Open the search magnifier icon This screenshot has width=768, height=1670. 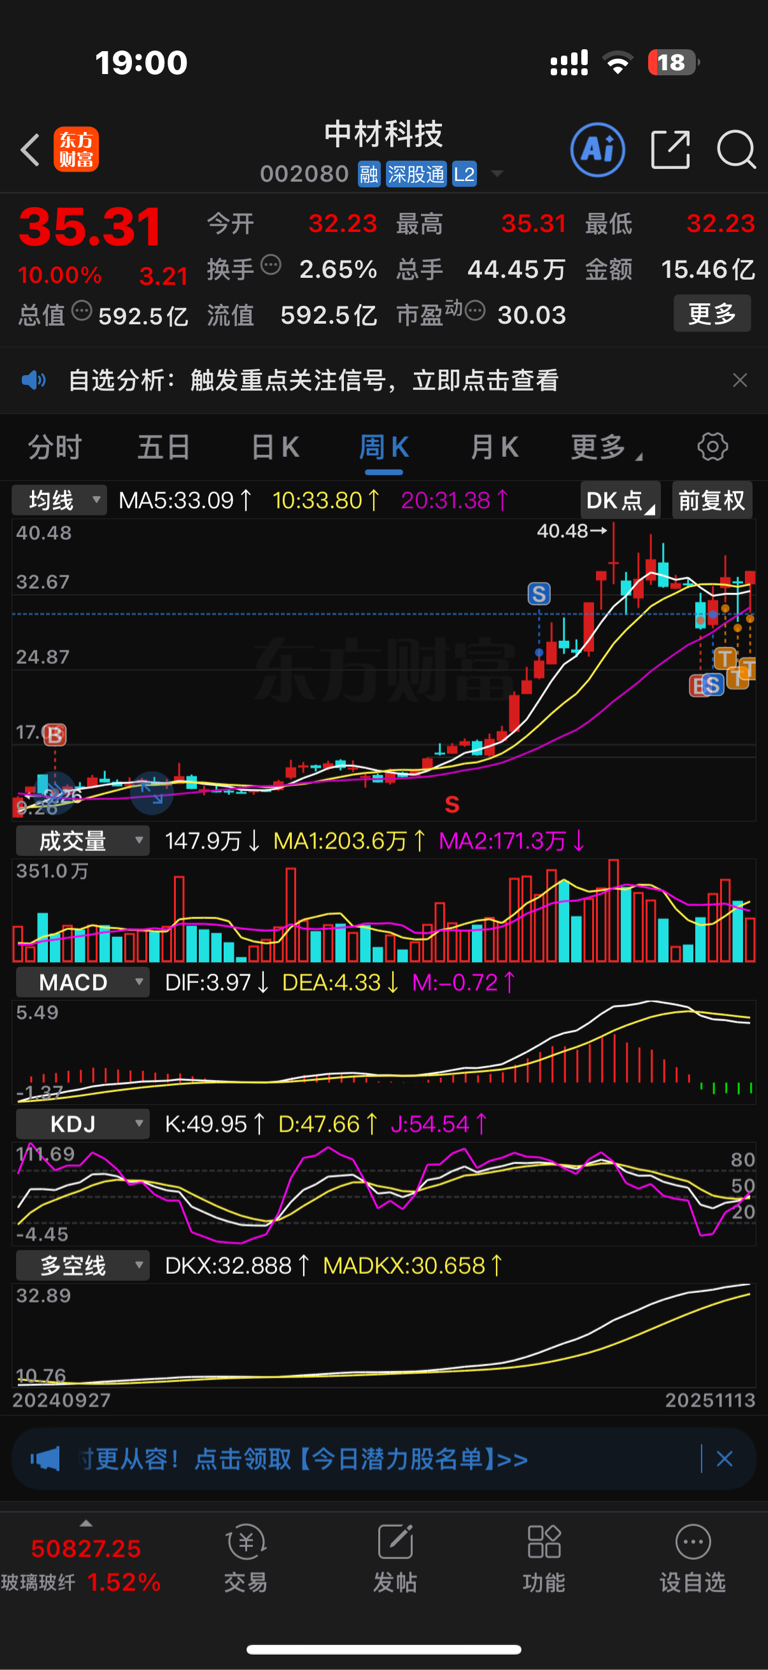point(736,150)
